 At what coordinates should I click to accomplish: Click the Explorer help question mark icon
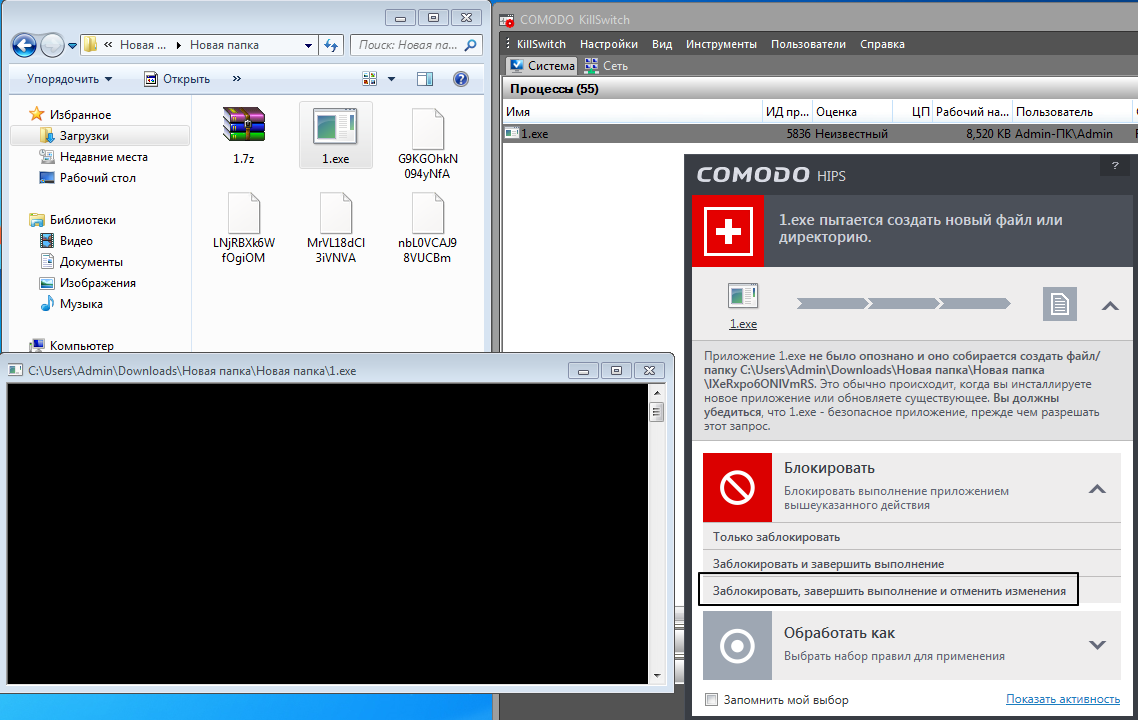(461, 79)
